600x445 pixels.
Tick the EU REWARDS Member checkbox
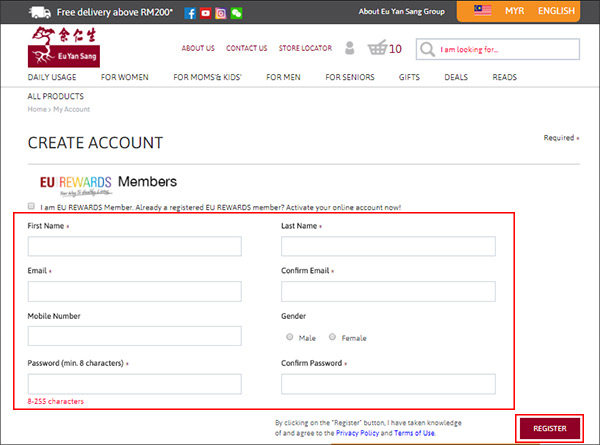click(31, 206)
